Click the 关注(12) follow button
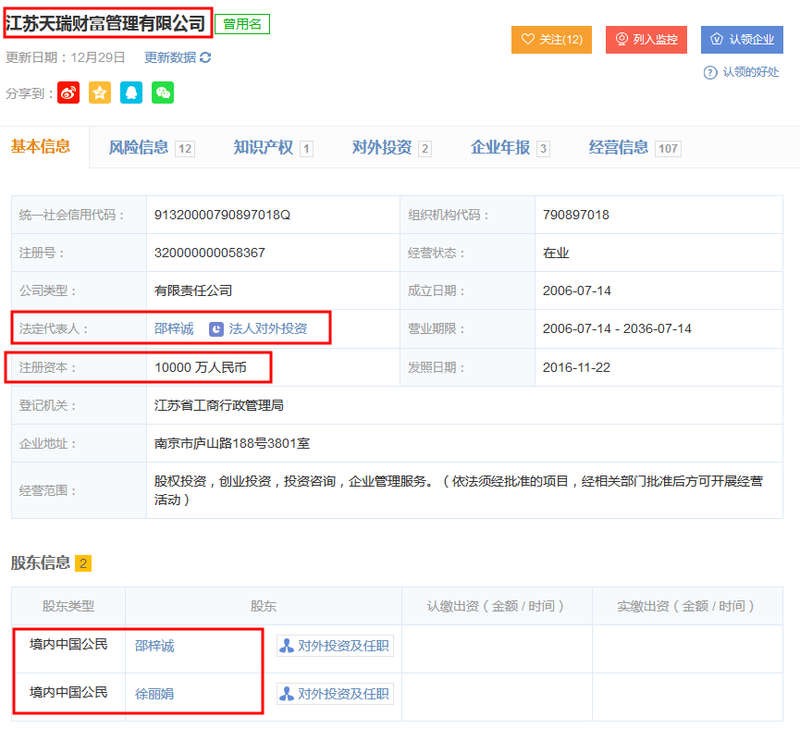Viewport: 800px width, 729px height. 552,40
